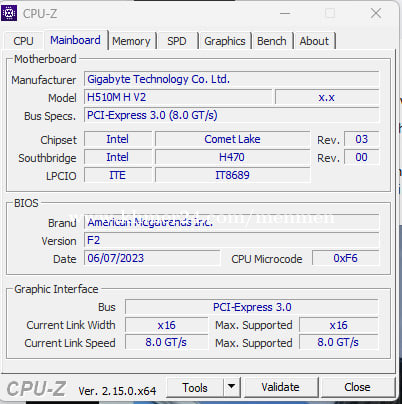Viewport: 402px width, 404px height.
Task: Minimize the CPU-Z window
Action: tap(285, 13)
